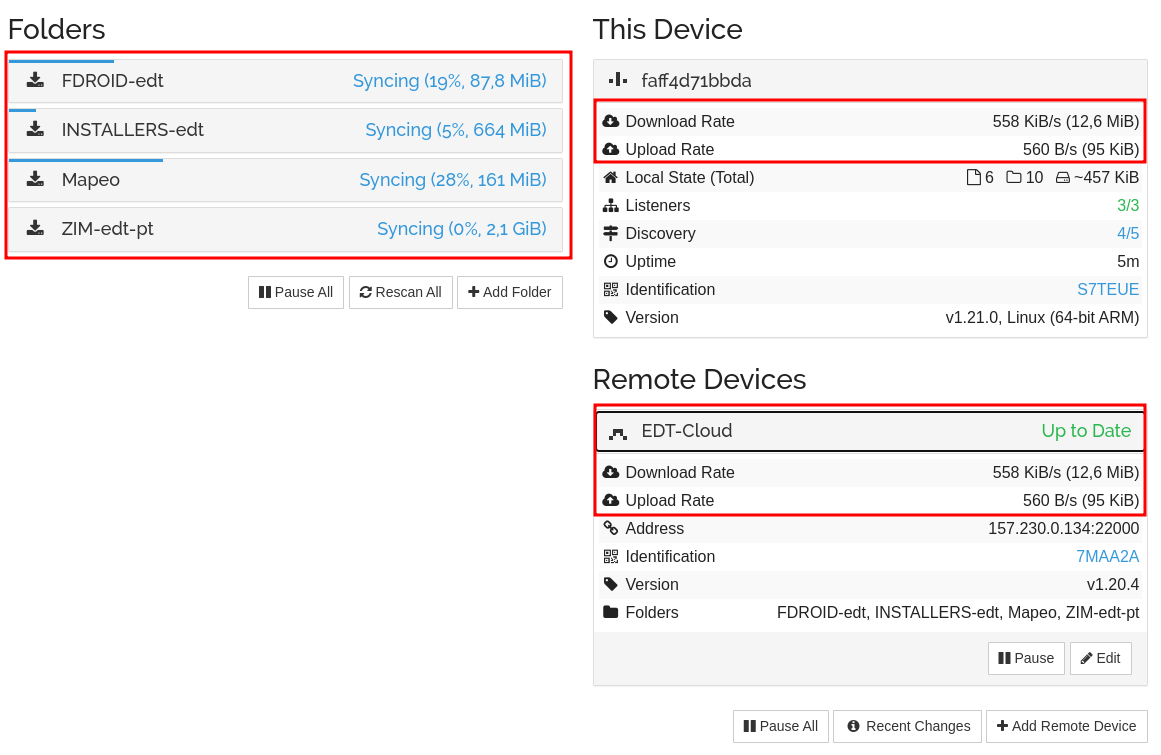Pause the EDT-Cloud remote device
Screen dimensions: 1161x755
(x=1026, y=658)
